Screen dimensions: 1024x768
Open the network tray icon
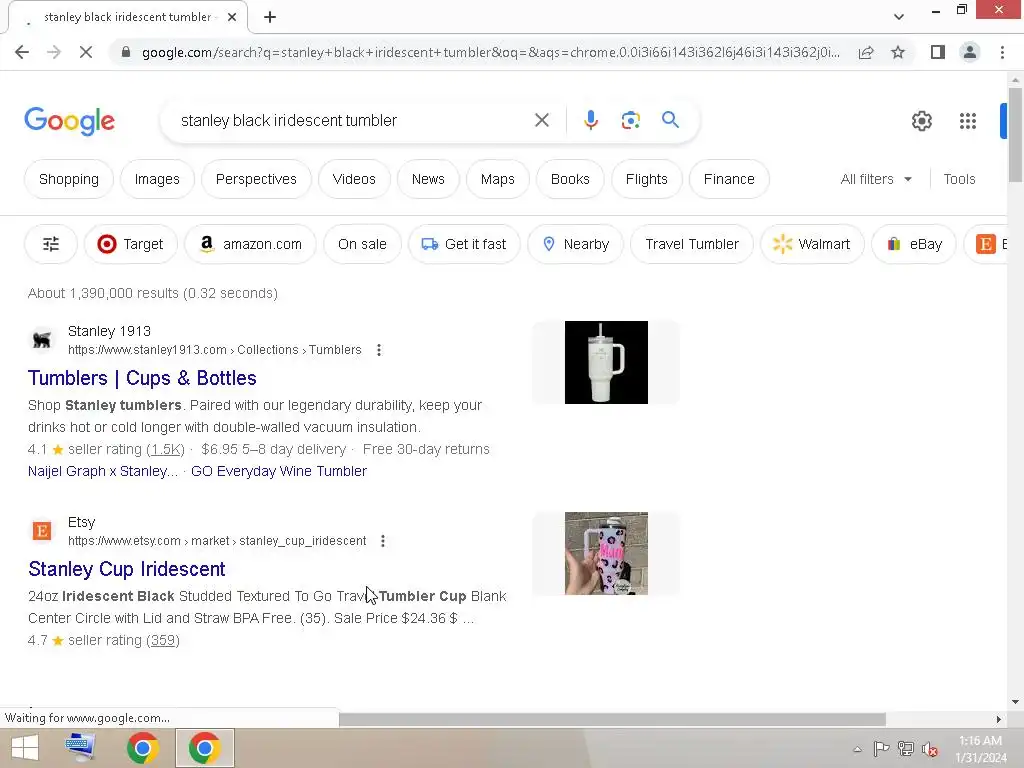point(906,749)
